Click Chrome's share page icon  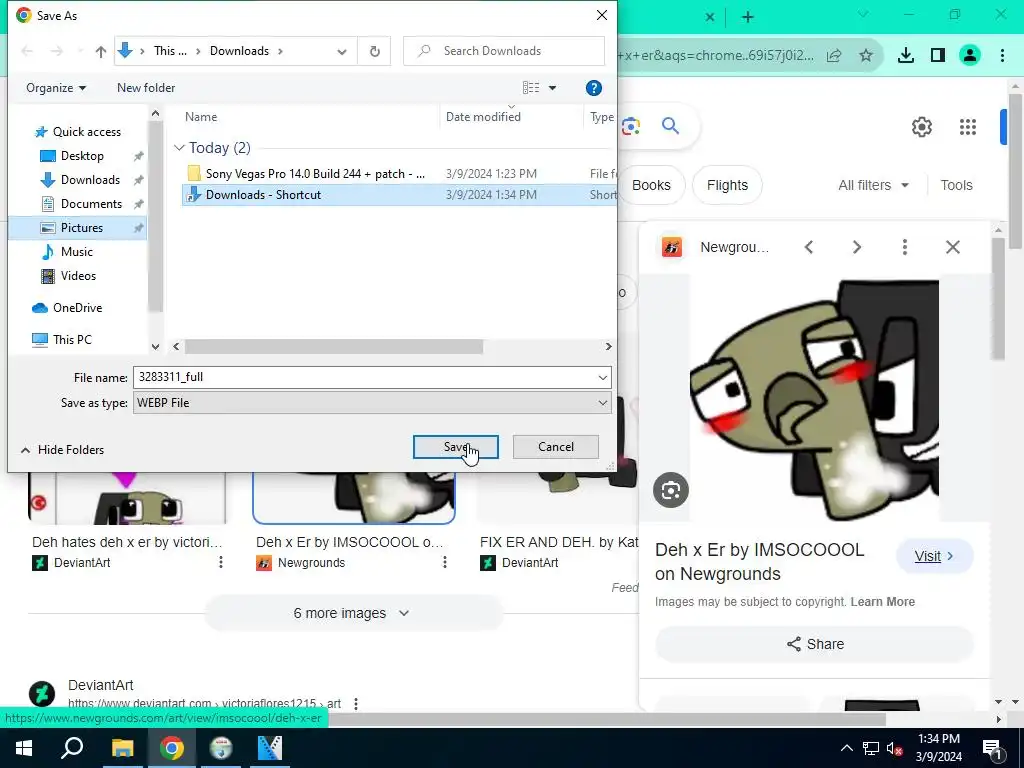click(834, 56)
